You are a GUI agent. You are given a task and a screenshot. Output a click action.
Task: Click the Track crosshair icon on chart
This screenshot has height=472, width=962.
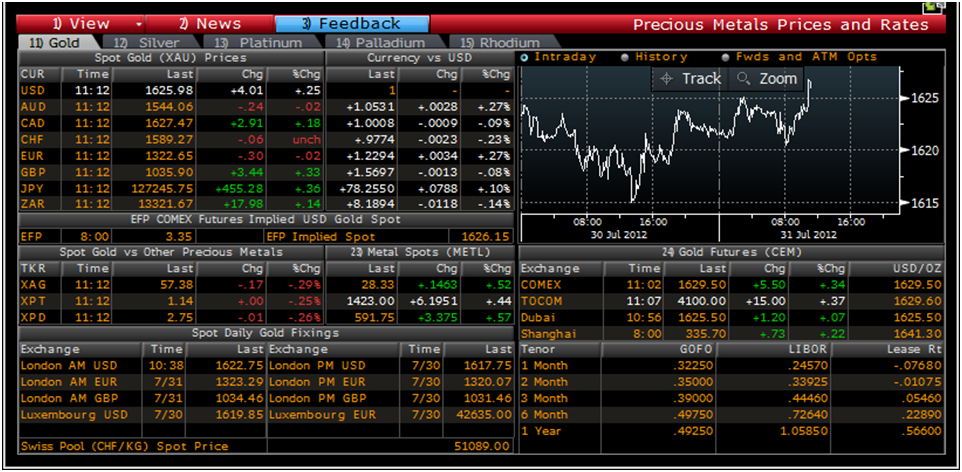tap(669, 79)
